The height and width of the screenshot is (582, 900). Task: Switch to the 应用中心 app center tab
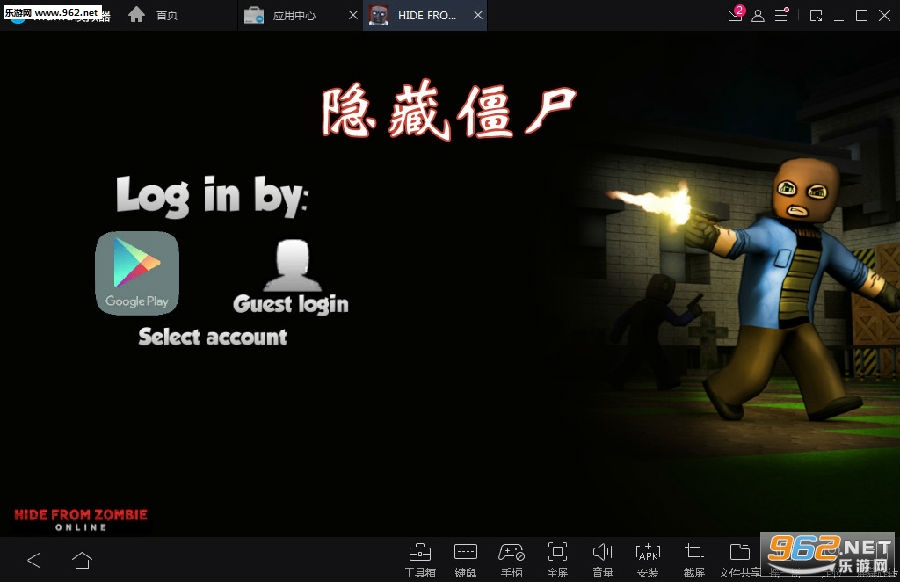(x=293, y=15)
